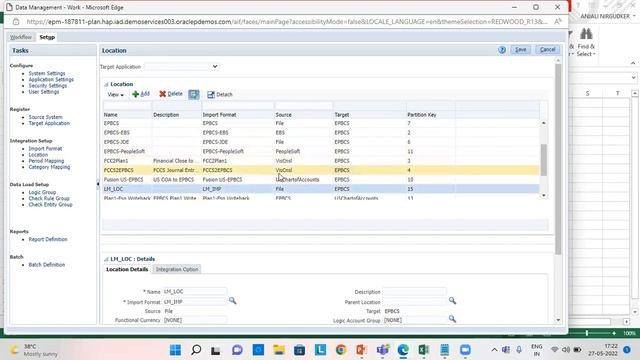Select the EPBCS-PeopleSoft location row

point(321,151)
